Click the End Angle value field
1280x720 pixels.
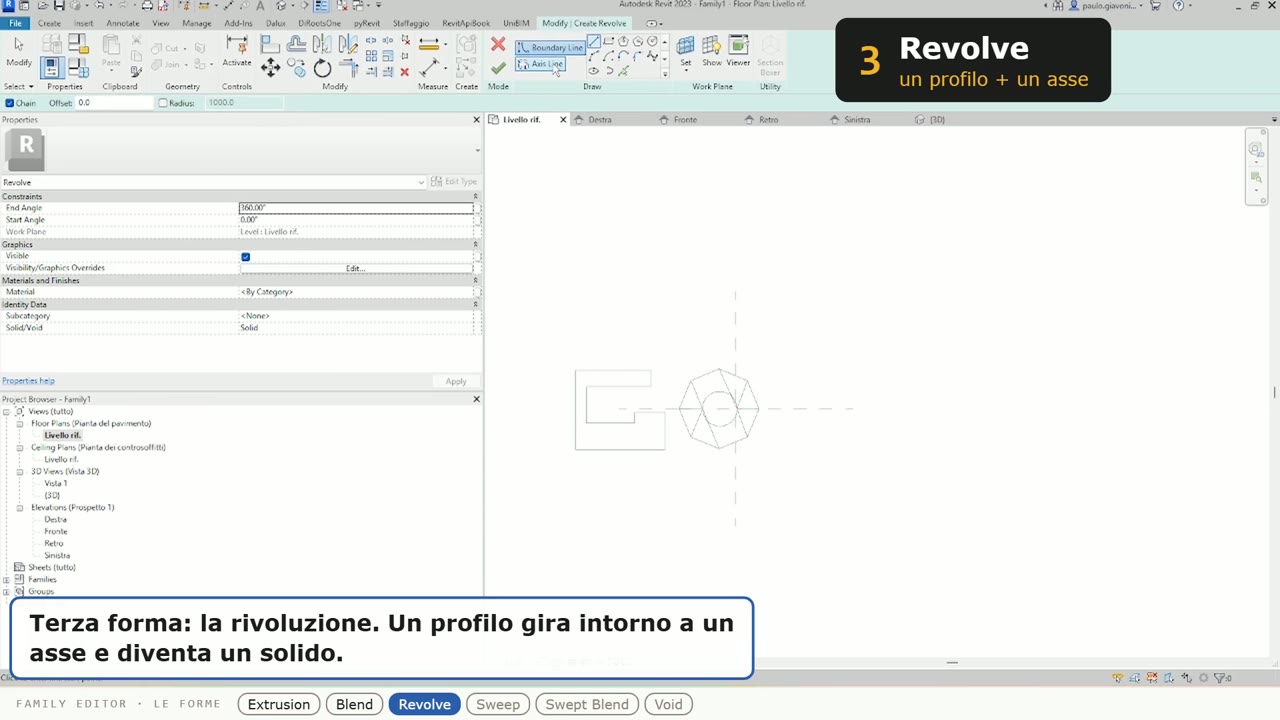coord(355,208)
